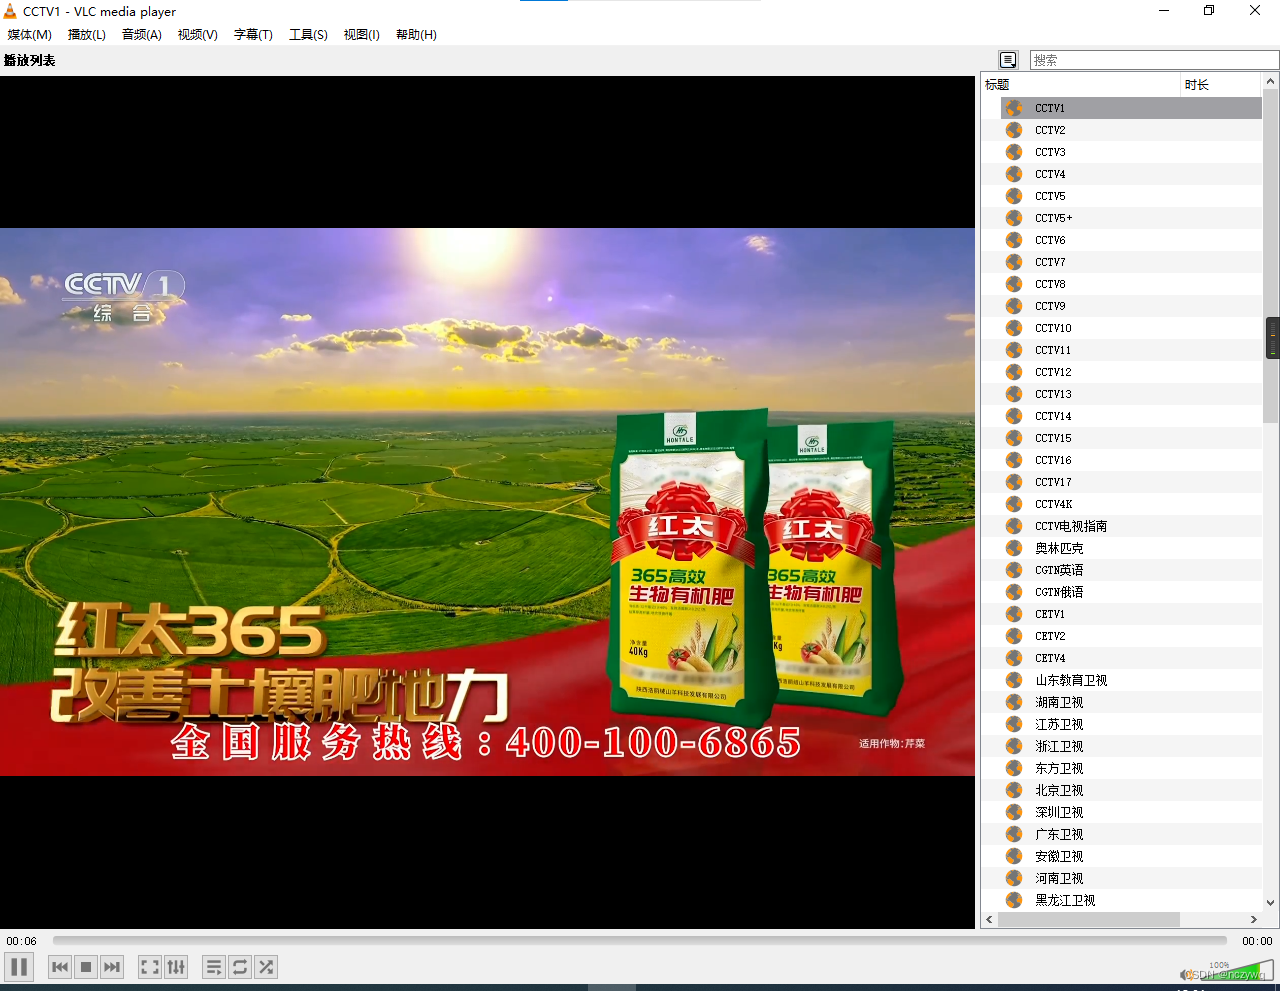This screenshot has width=1280, height=991.
Task: Click the playlist view mode icon beside search
Action: tap(1008, 60)
